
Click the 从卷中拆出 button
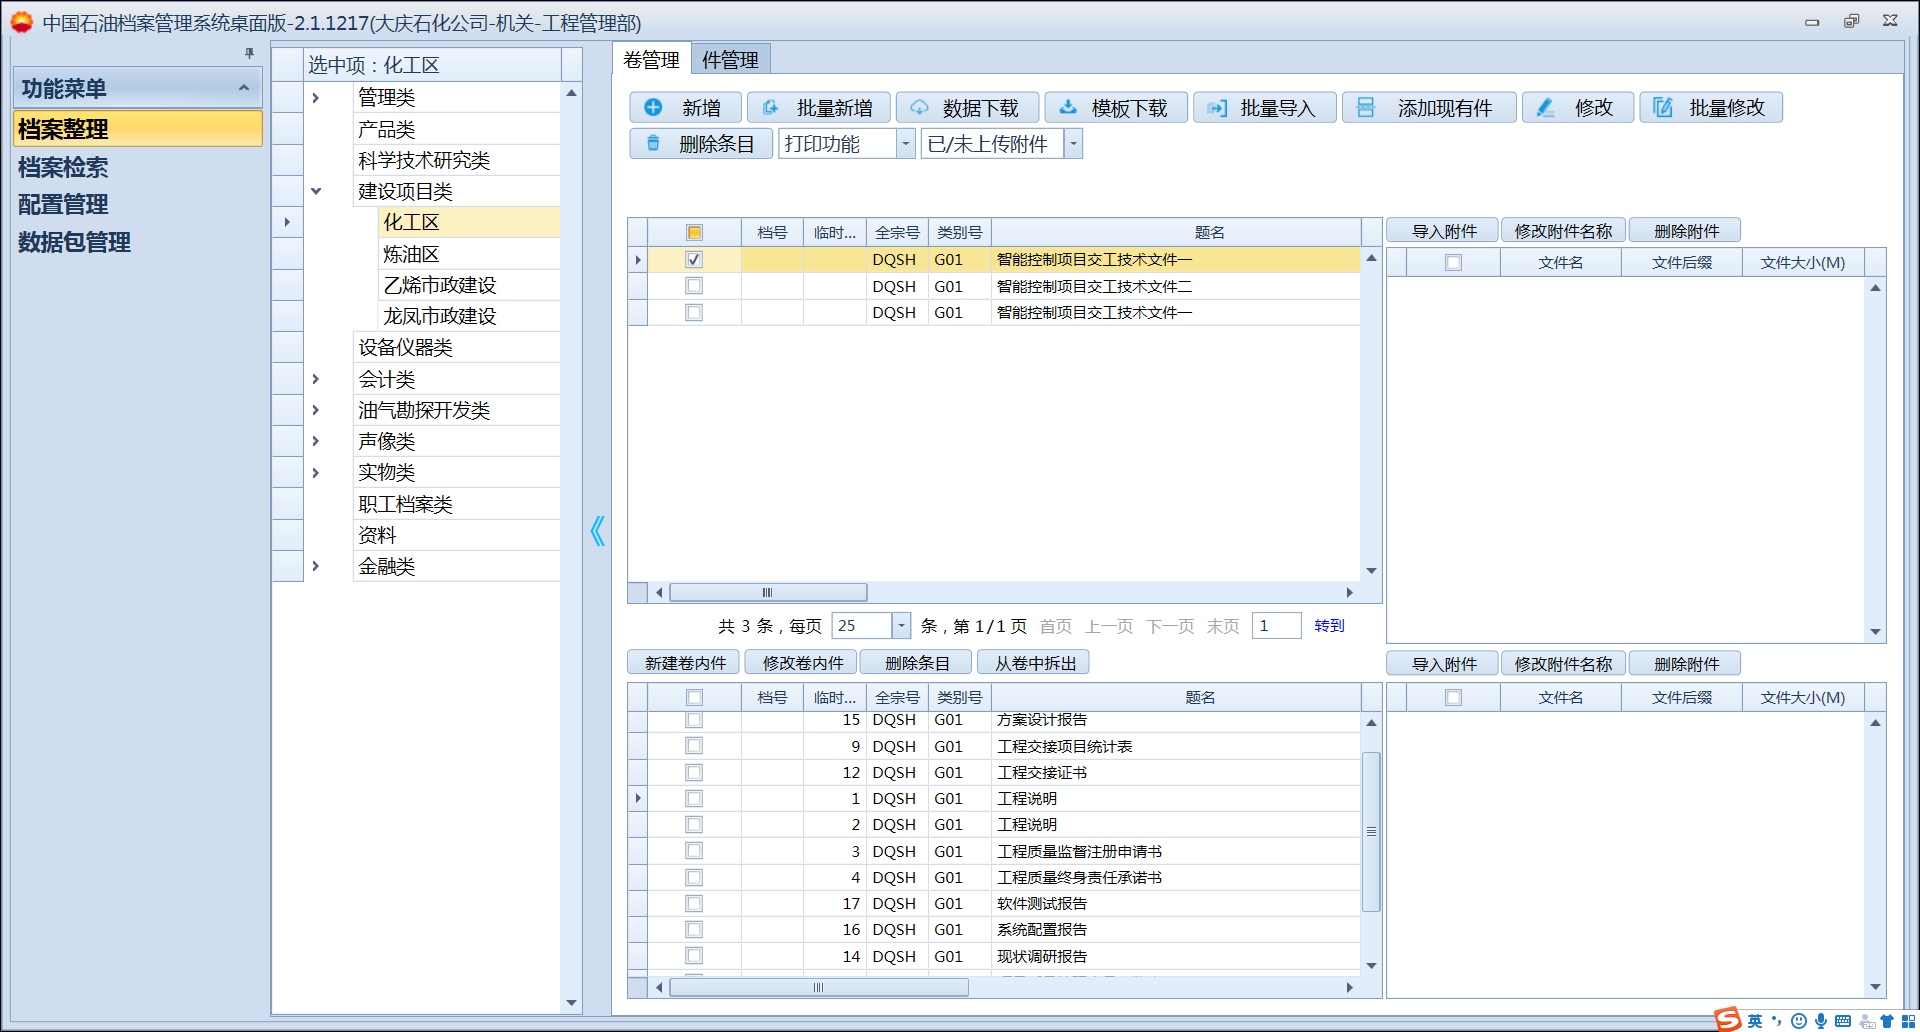[x=1033, y=662]
